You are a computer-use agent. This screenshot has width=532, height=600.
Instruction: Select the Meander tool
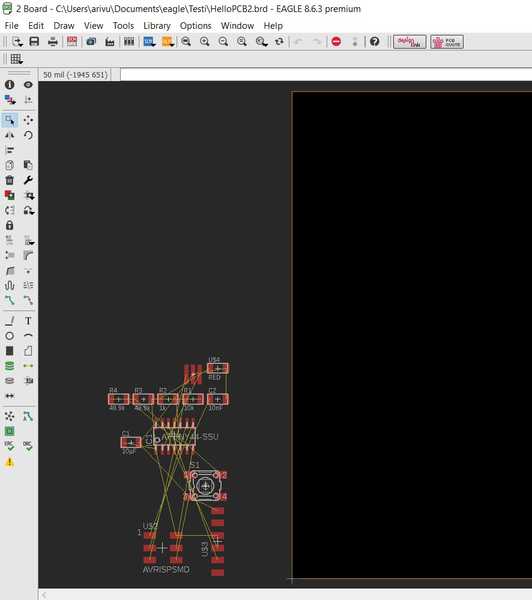tap(10, 285)
